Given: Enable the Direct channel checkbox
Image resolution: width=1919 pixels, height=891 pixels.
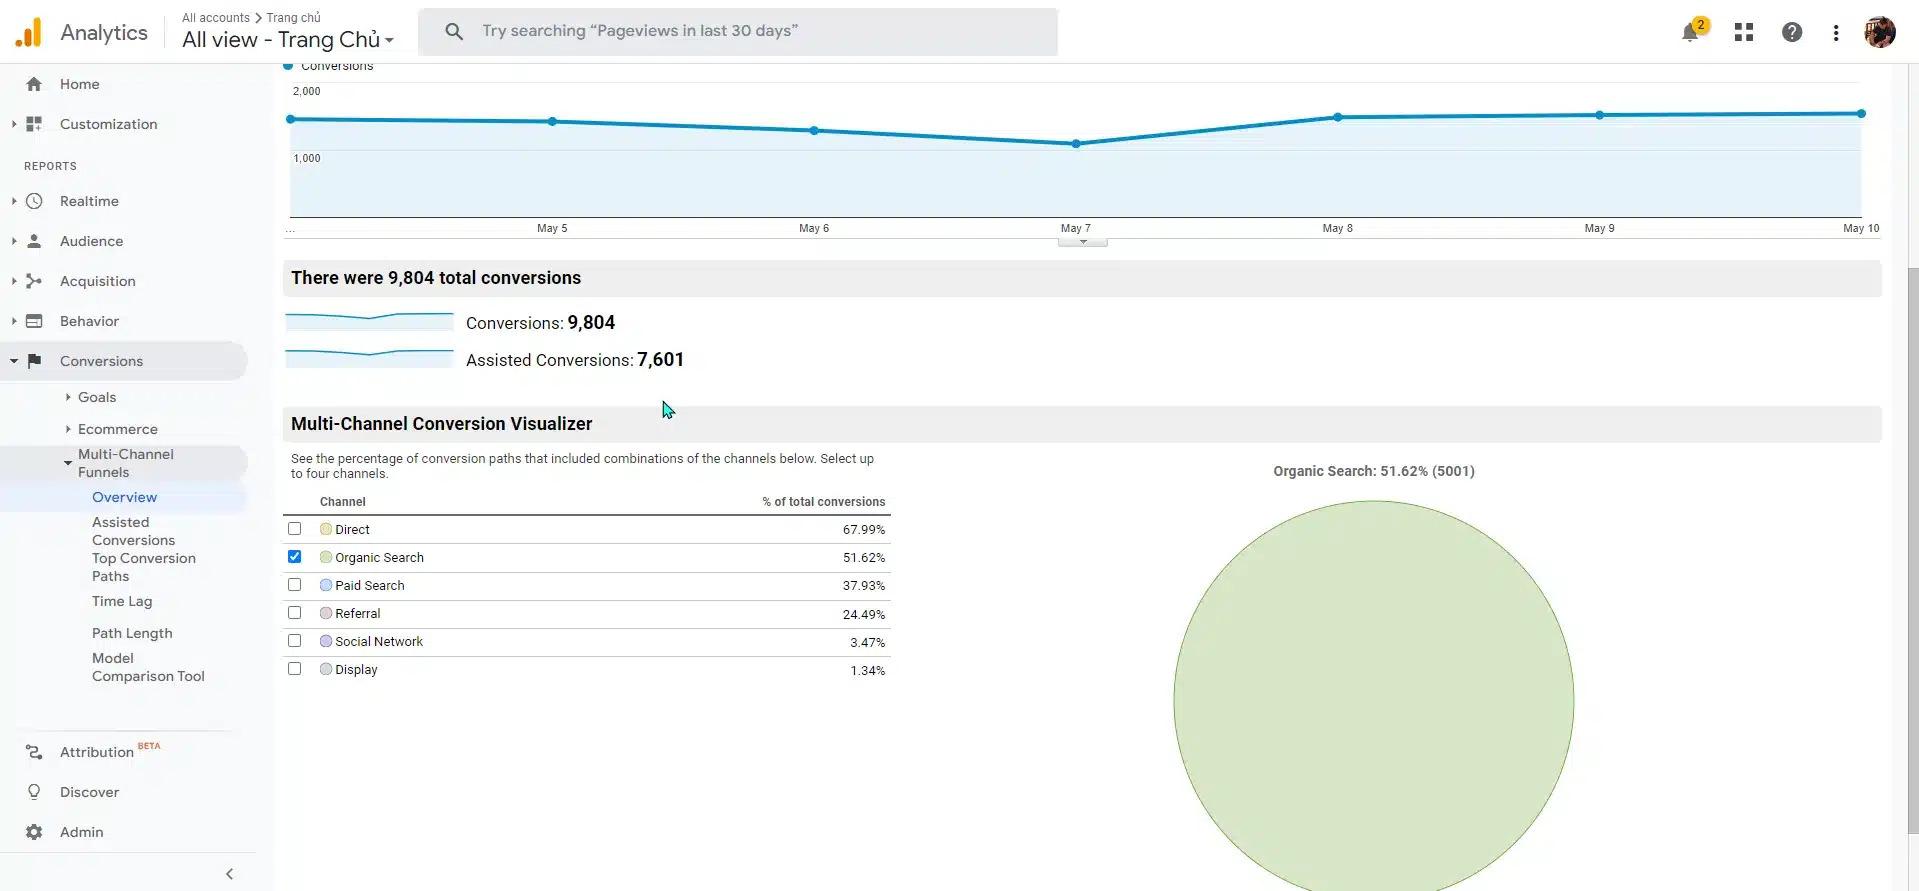Looking at the screenshot, I should (x=294, y=529).
